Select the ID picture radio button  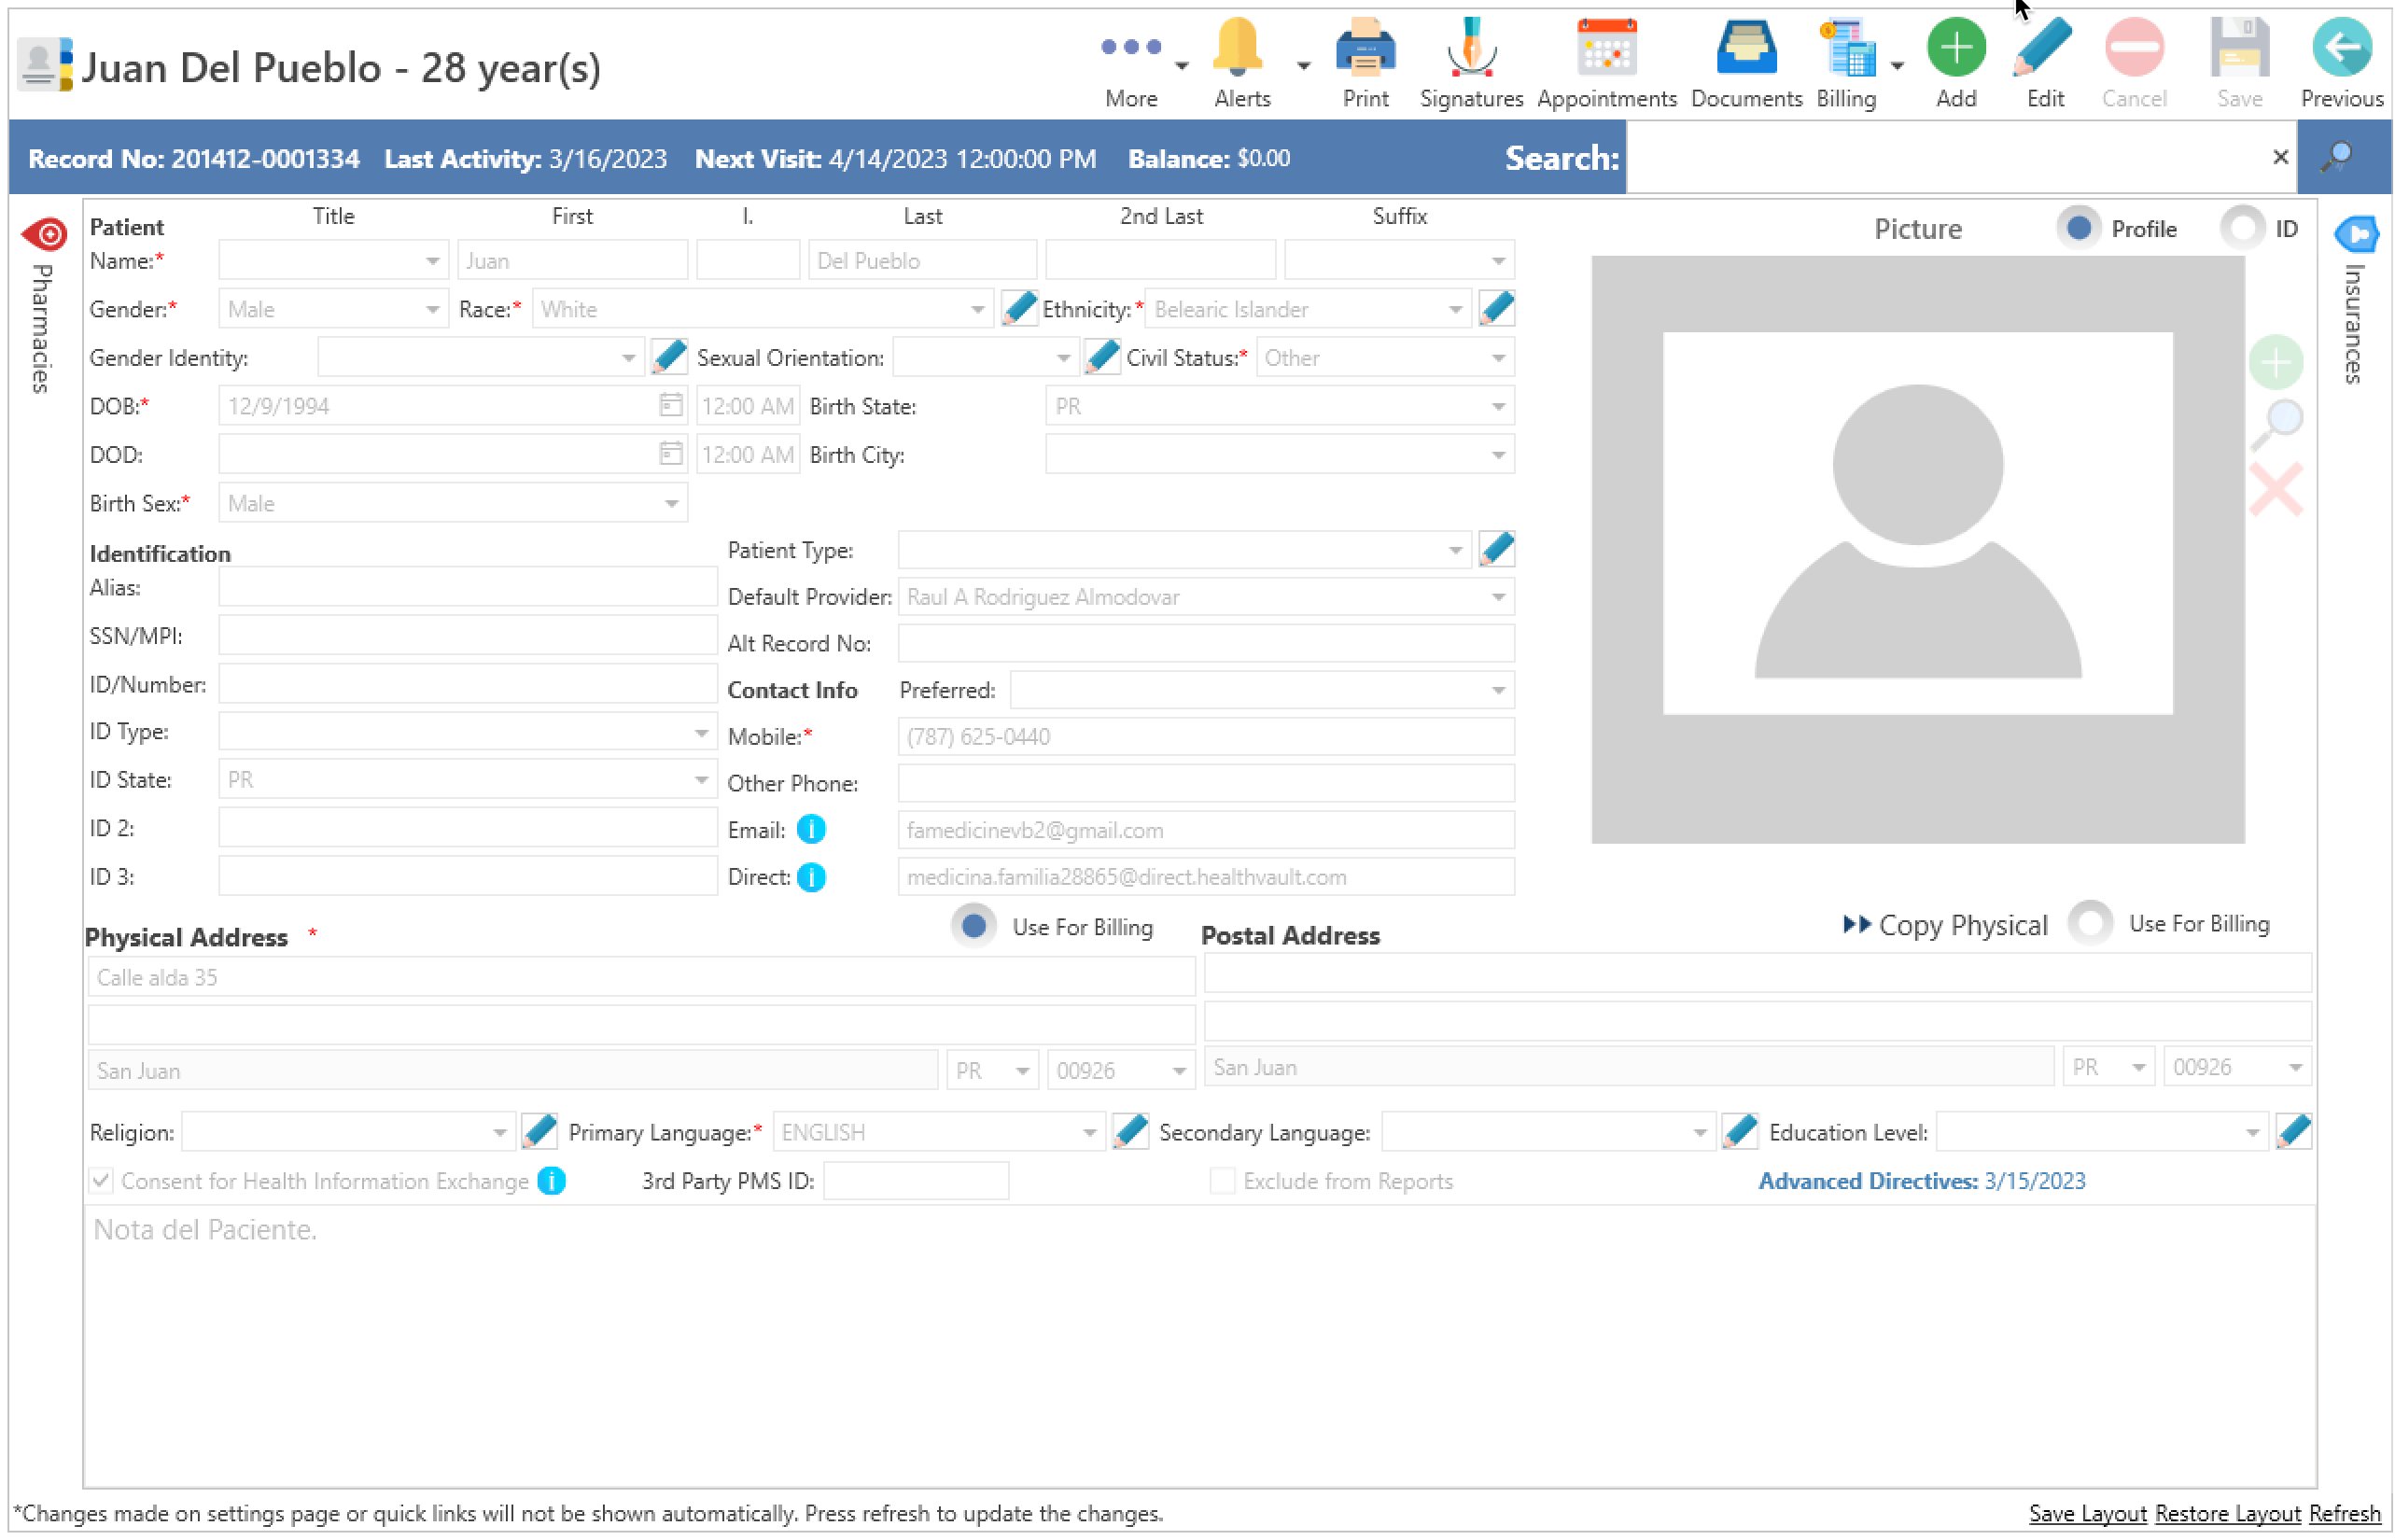[x=2241, y=228]
